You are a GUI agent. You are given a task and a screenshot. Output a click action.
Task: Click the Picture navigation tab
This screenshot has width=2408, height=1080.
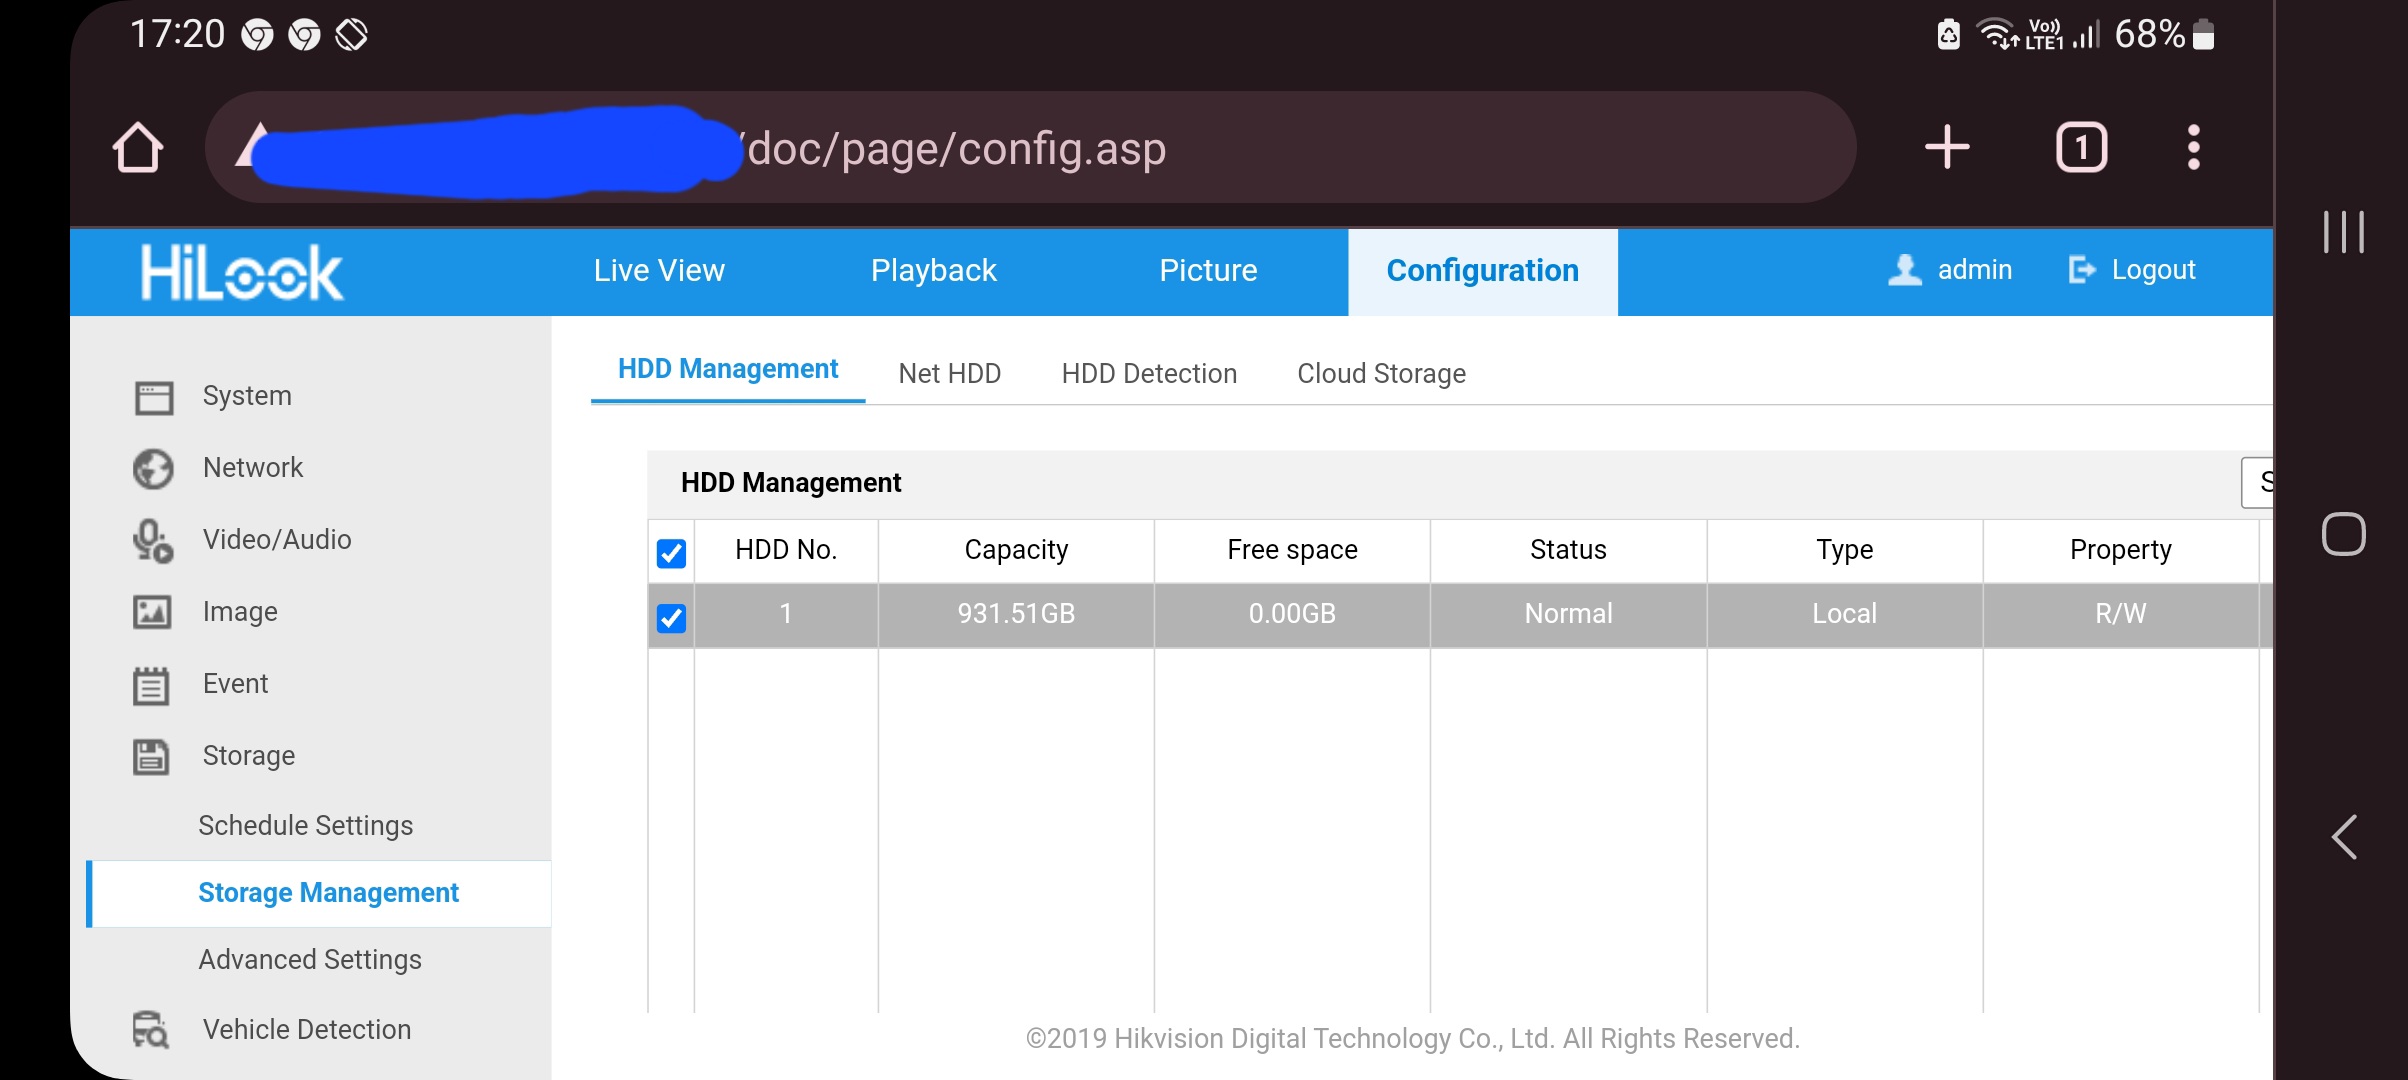coord(1209,270)
